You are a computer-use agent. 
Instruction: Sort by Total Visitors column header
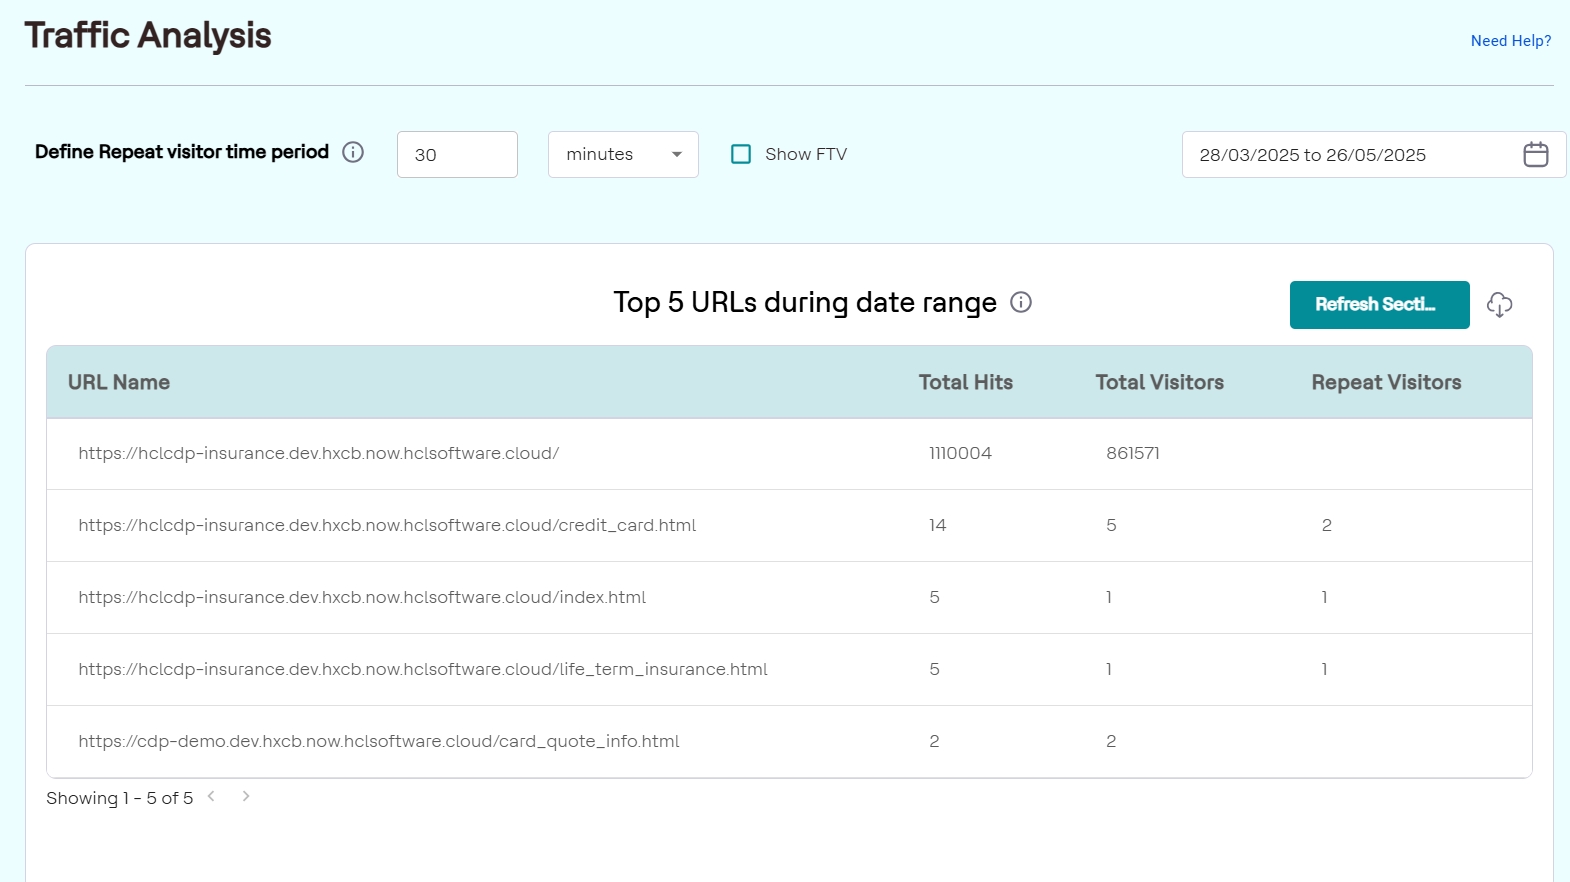(1159, 383)
